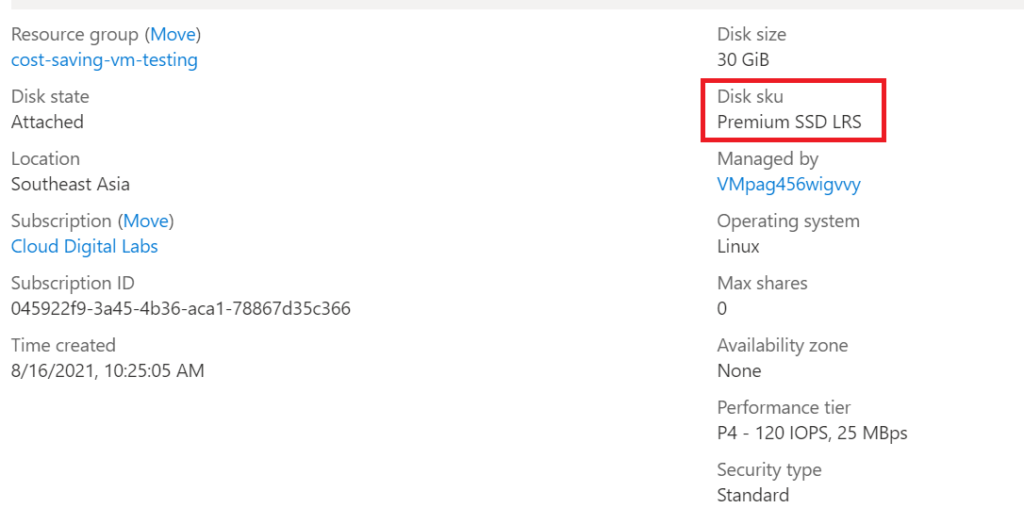Click the P4 - 120 IOPS performance tier value
This screenshot has height=508, width=1024.
(812, 433)
